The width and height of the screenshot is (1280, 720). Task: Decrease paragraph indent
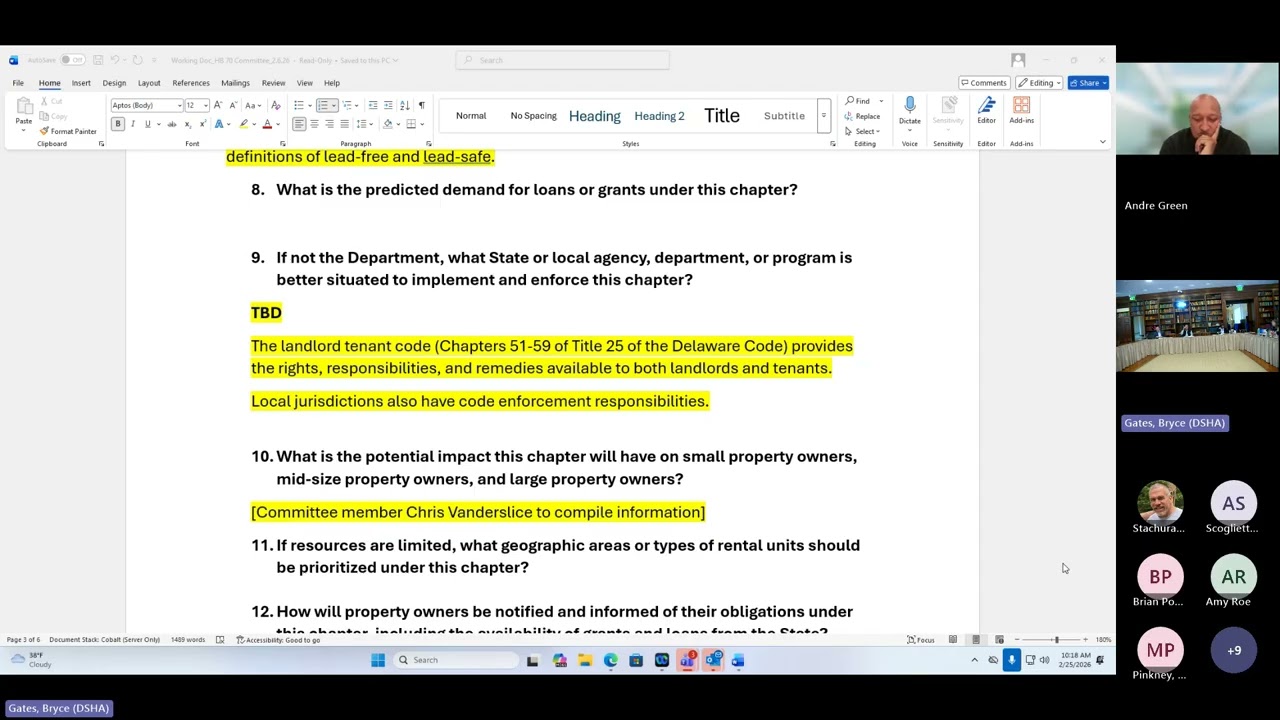[x=373, y=105]
